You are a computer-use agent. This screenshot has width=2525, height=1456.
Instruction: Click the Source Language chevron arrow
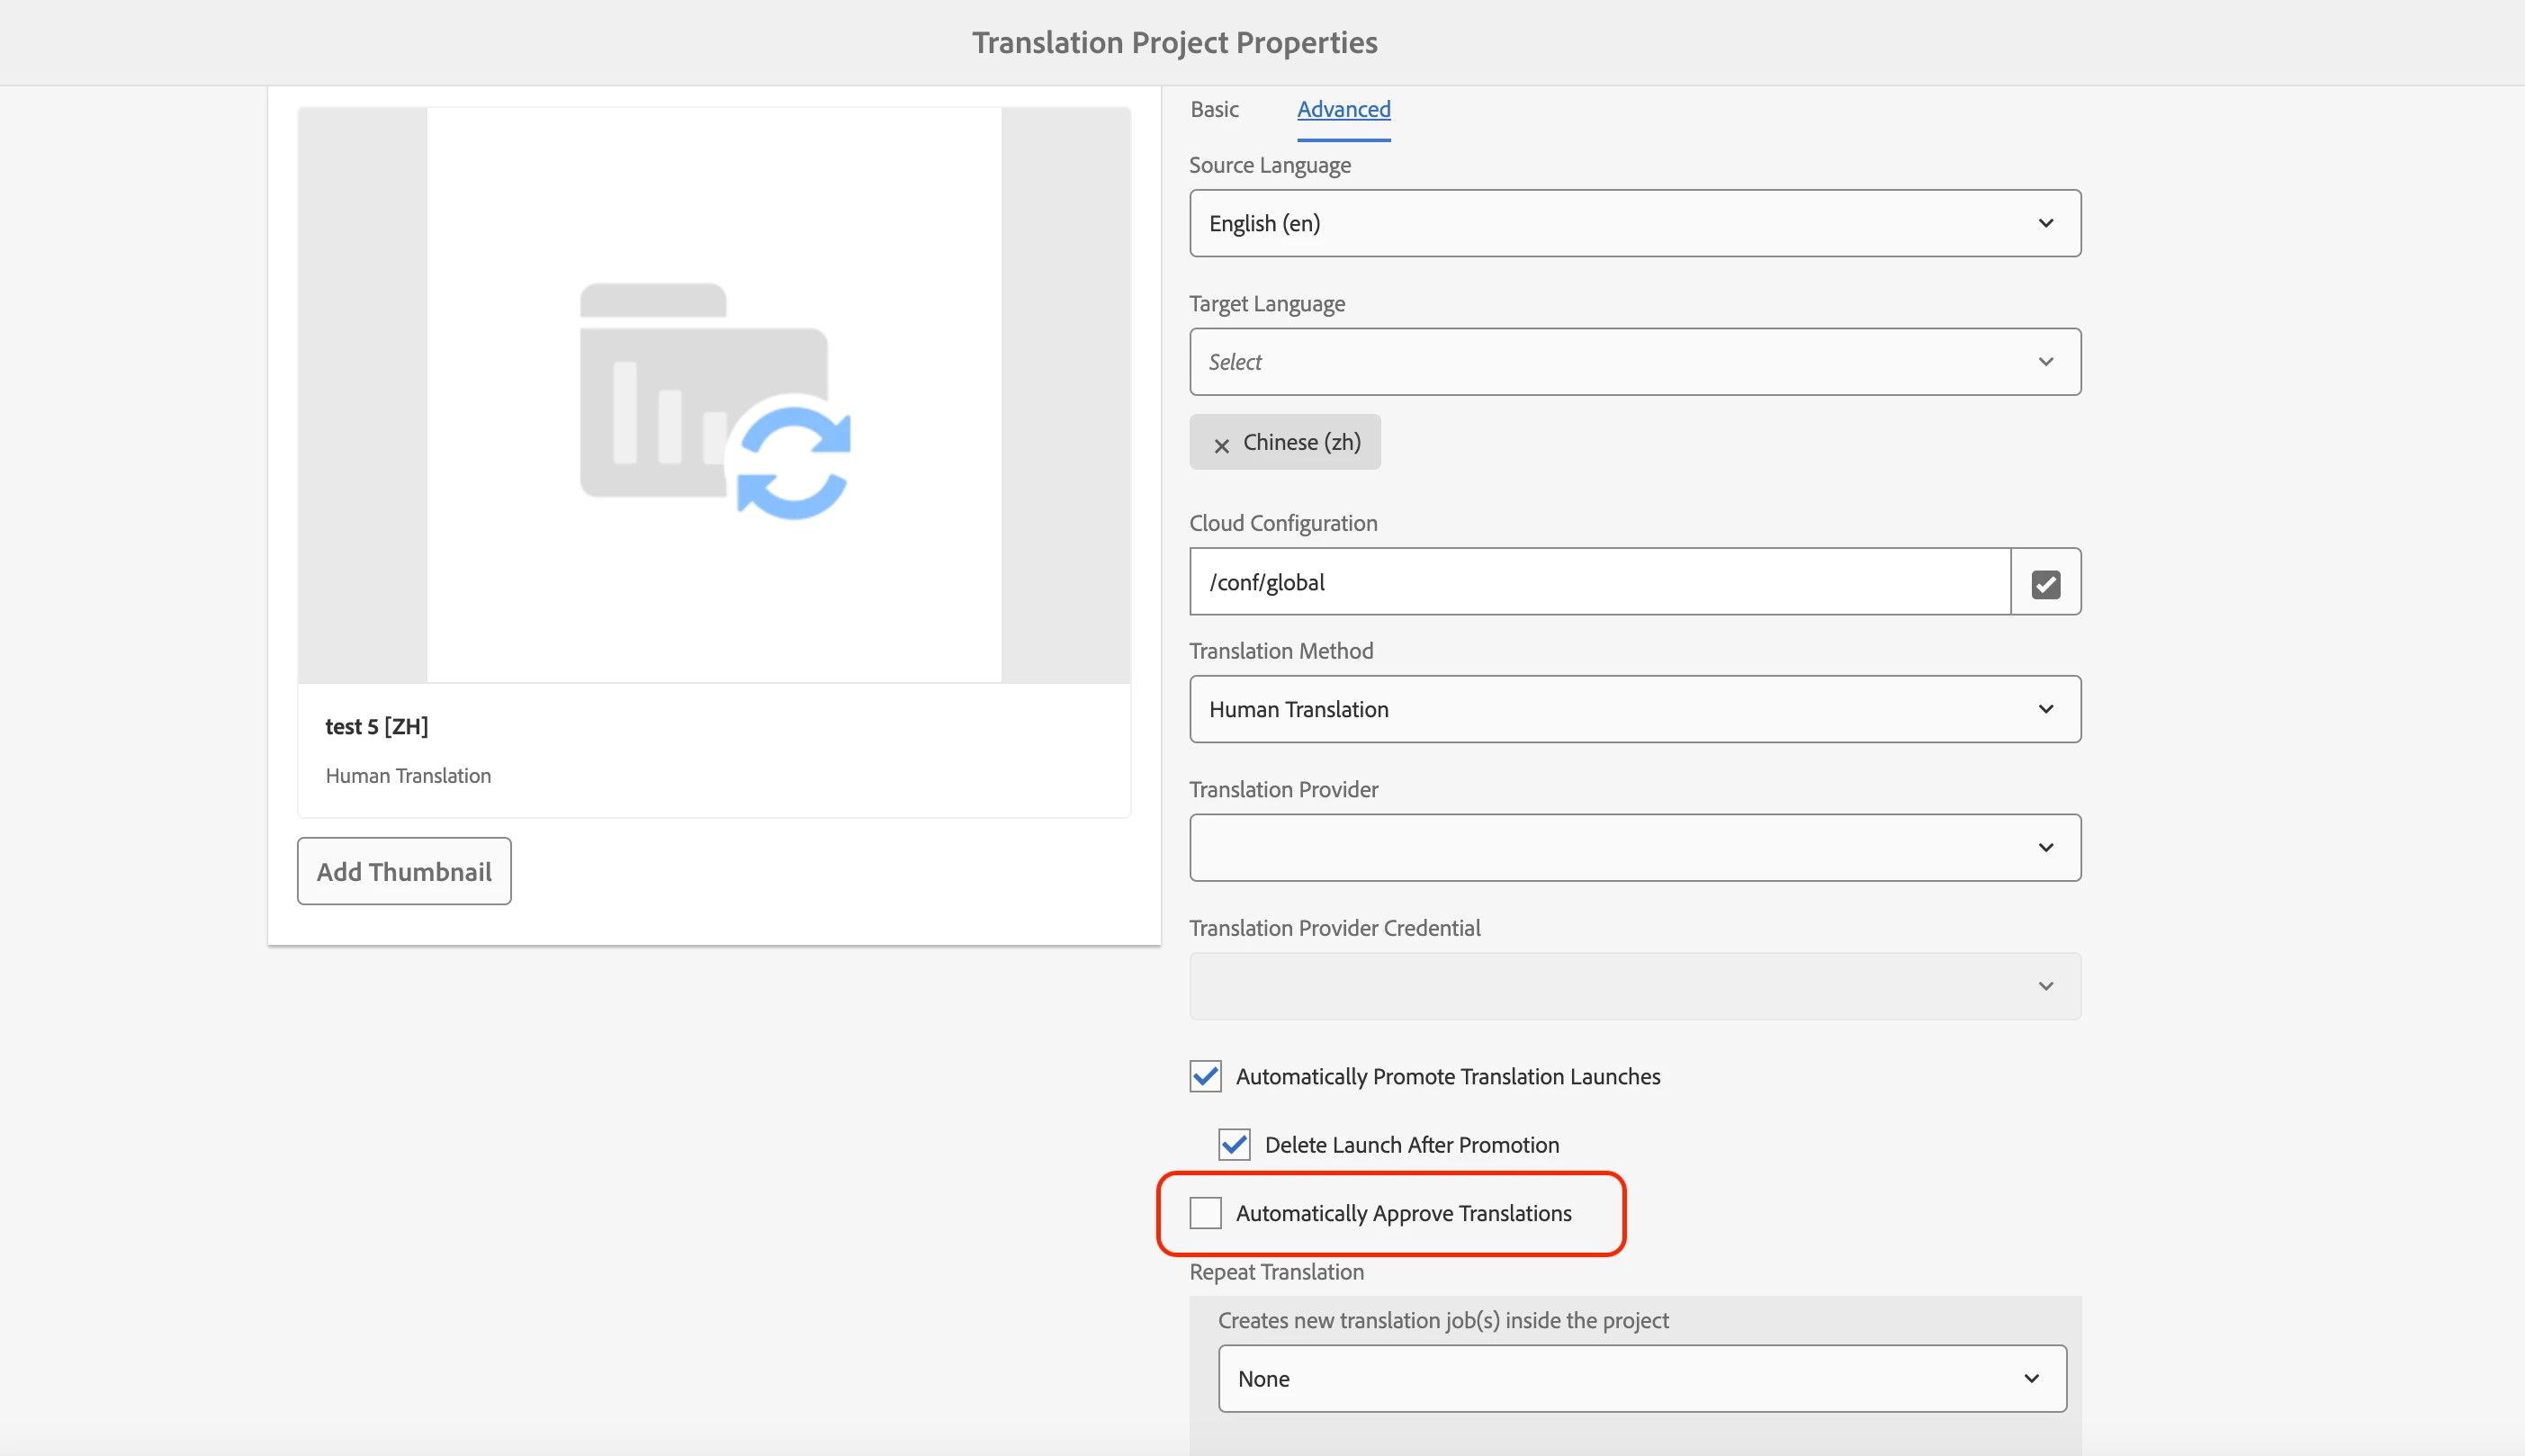(2045, 223)
